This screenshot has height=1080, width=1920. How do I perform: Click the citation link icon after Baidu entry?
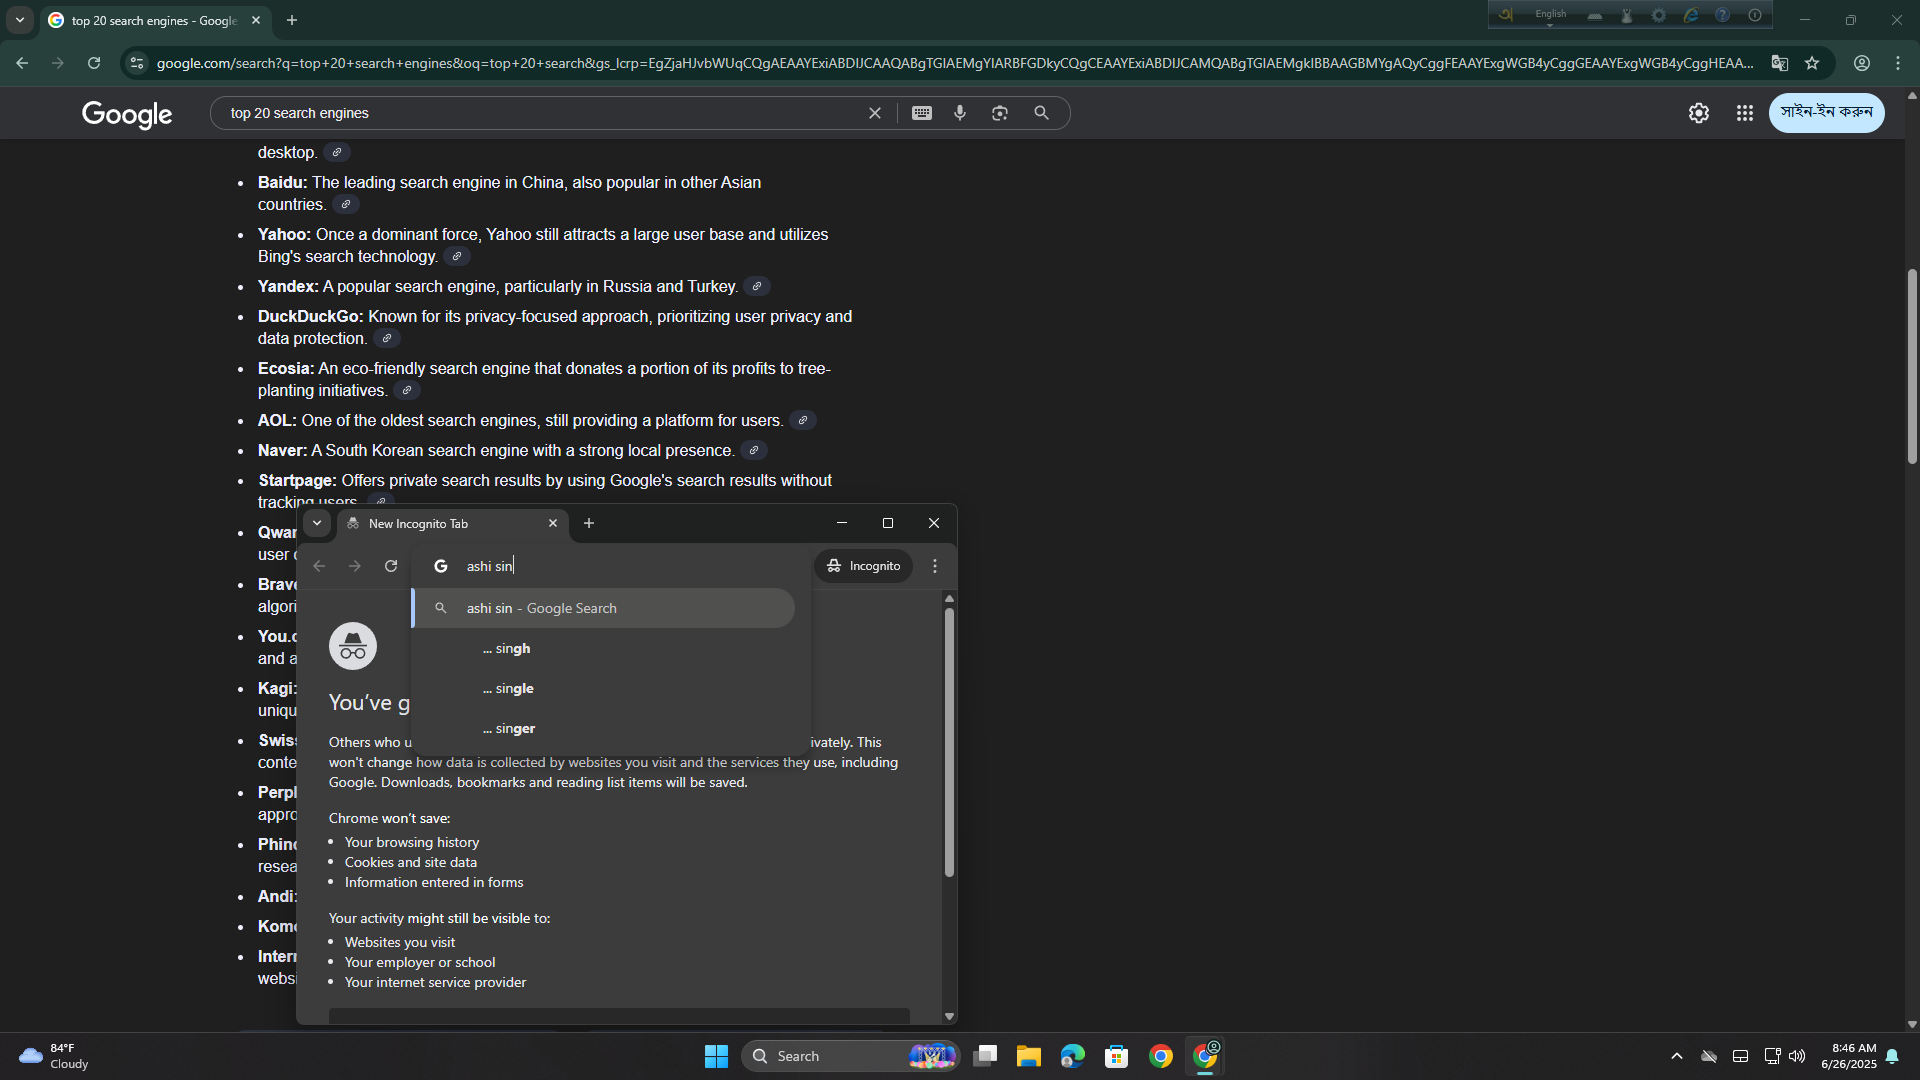coord(346,205)
